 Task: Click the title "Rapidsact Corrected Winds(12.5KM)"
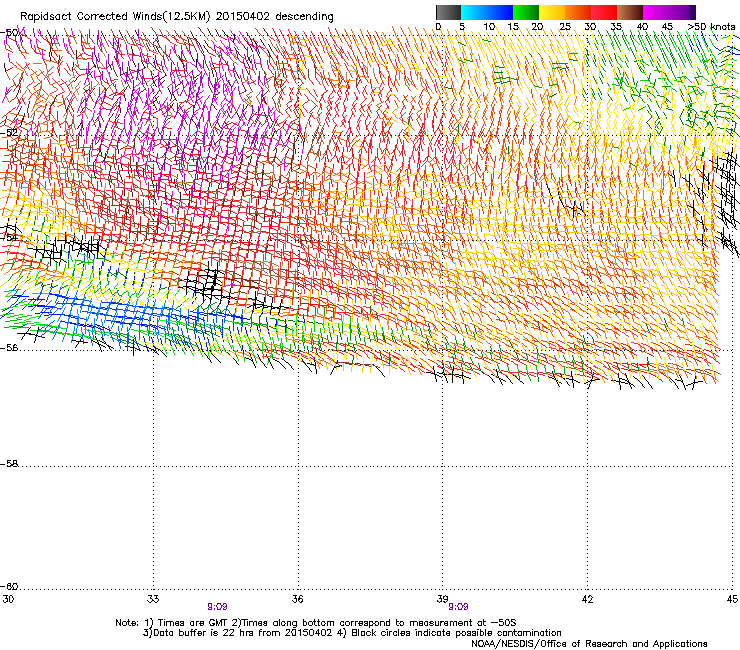tap(115, 17)
